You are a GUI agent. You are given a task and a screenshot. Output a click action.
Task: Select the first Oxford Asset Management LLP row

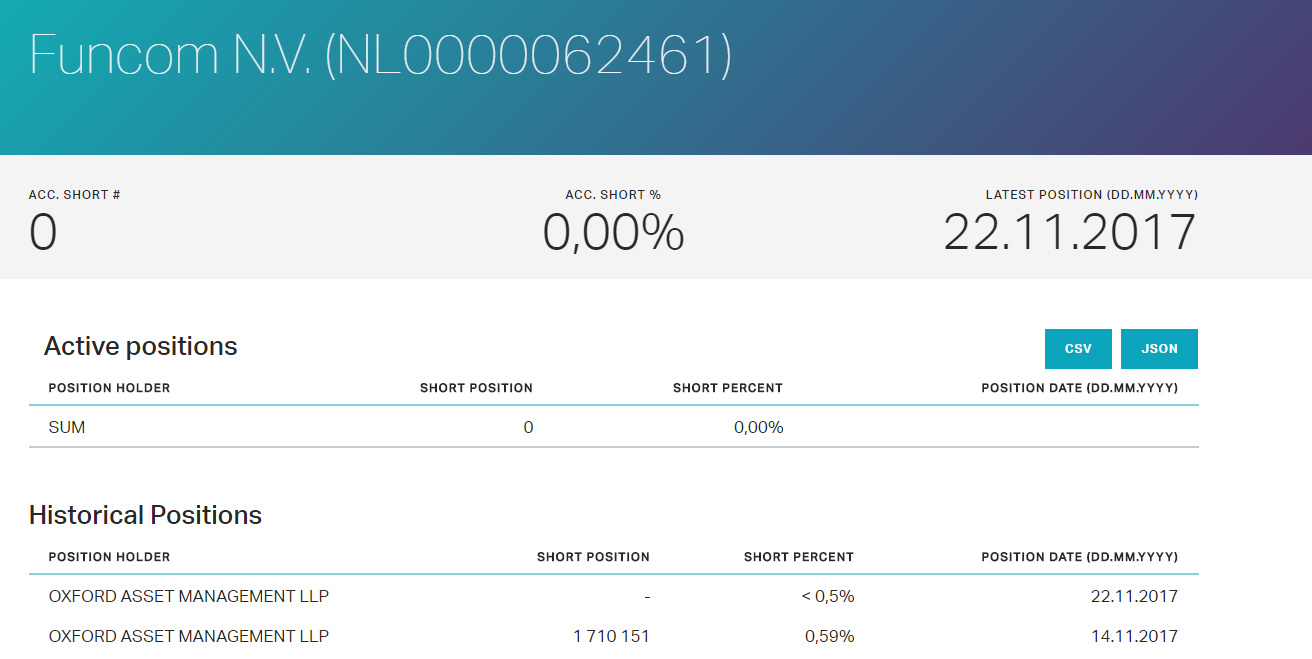[x=189, y=597]
